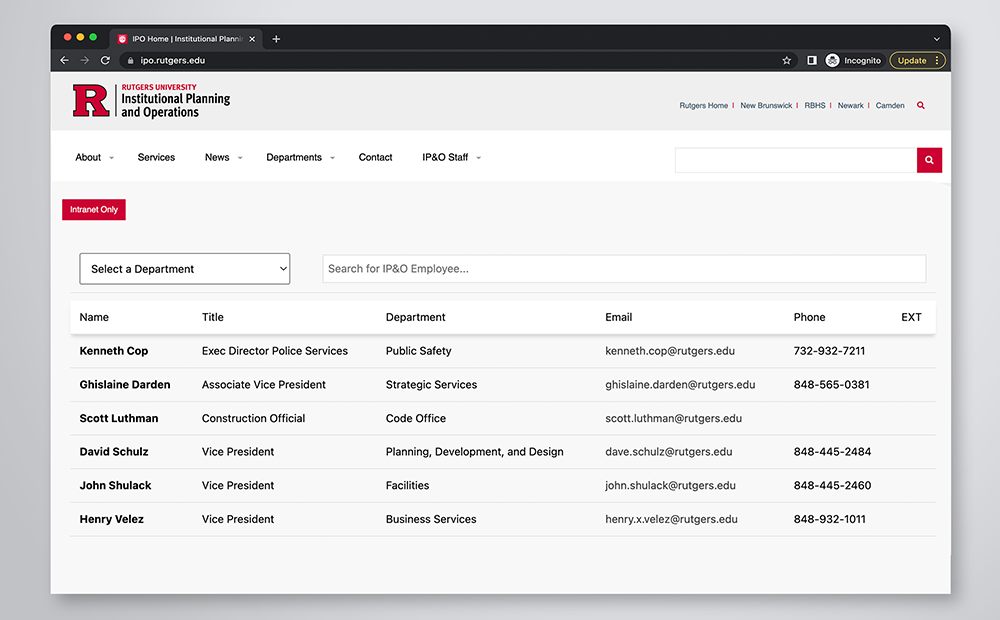The image size is (1000, 620).
Task: Open the tab list chevron
Action: (937, 39)
